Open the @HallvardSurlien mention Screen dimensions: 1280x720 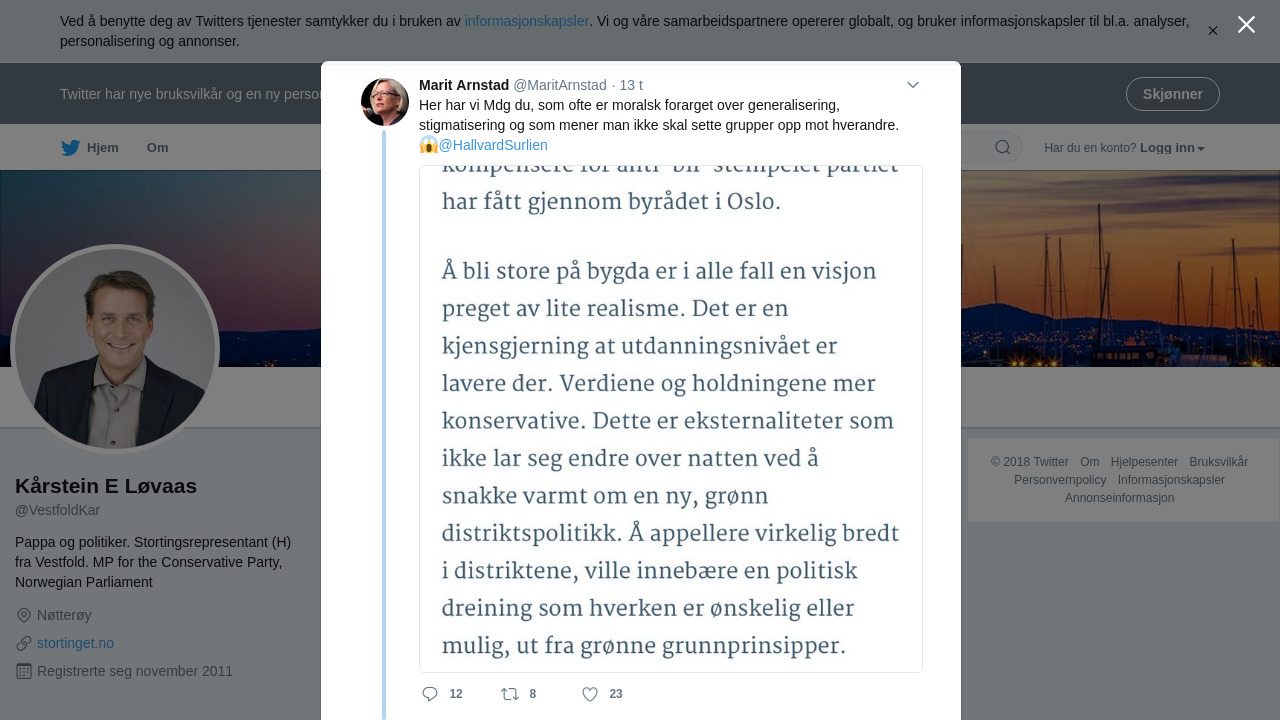[493, 145]
